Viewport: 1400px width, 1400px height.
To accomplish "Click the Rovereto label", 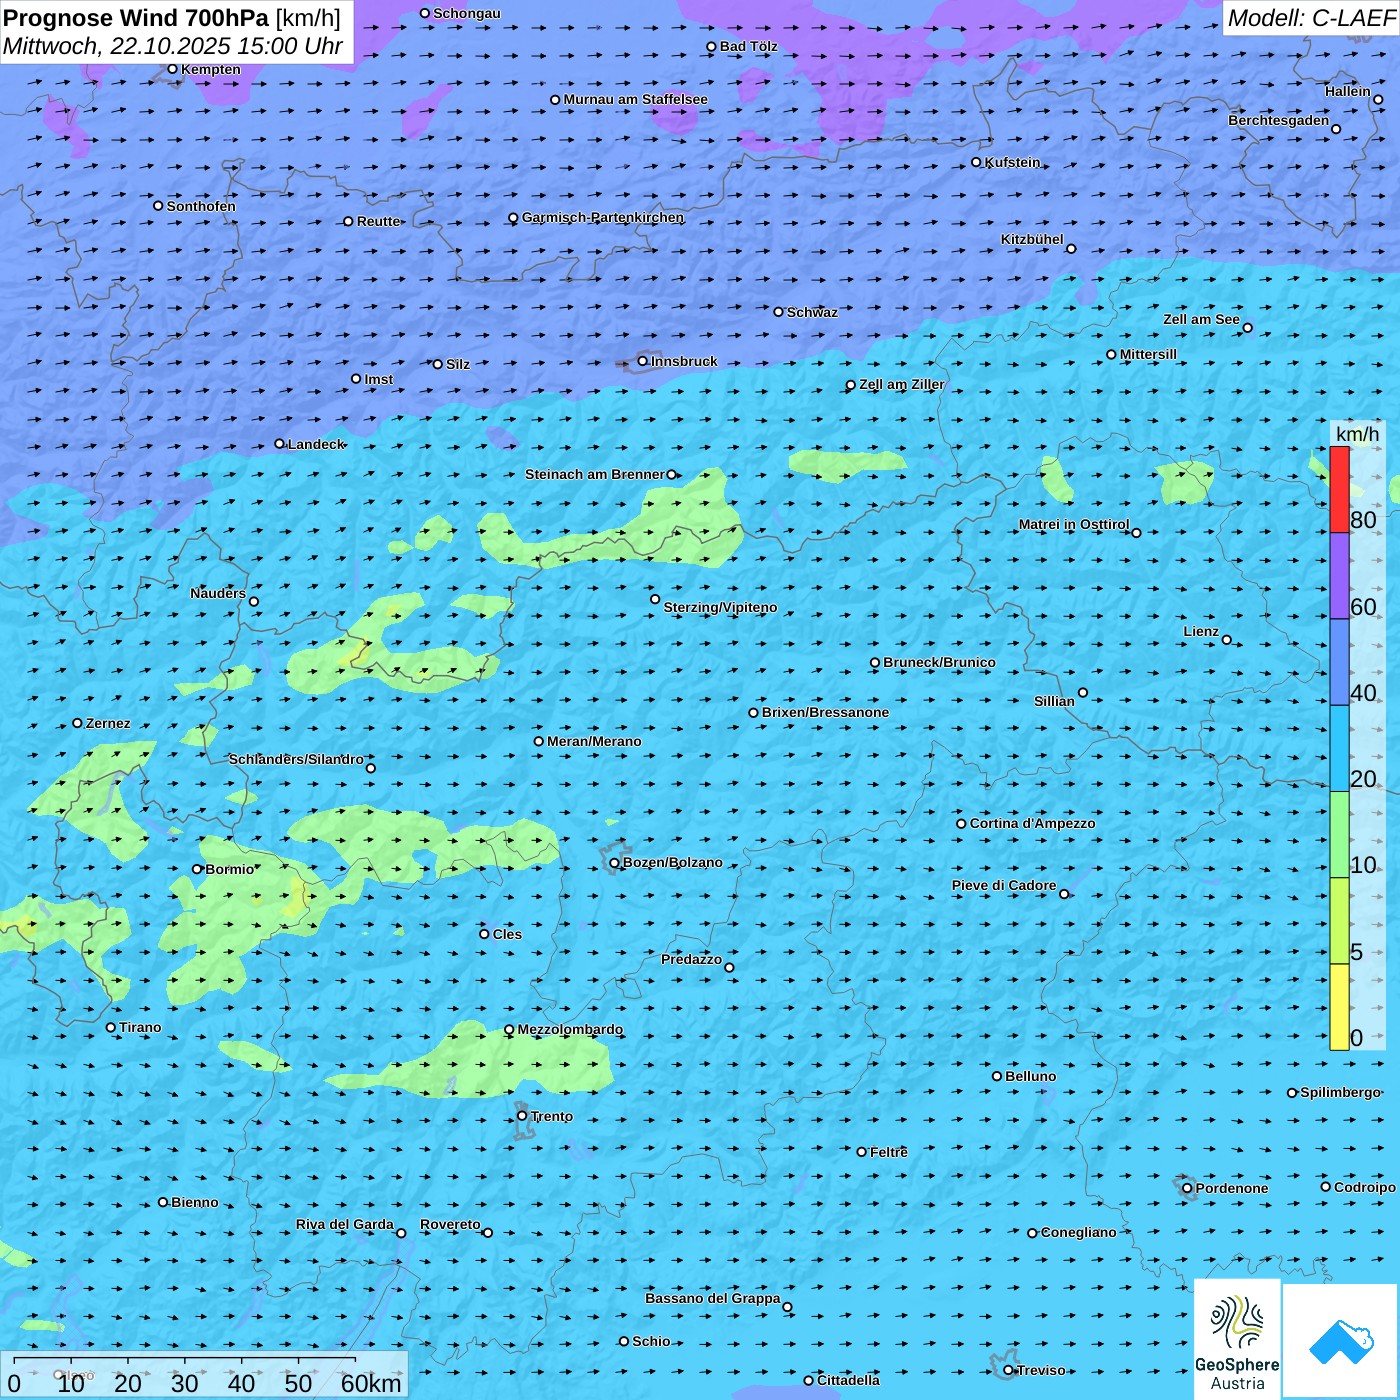I will (x=450, y=1224).
